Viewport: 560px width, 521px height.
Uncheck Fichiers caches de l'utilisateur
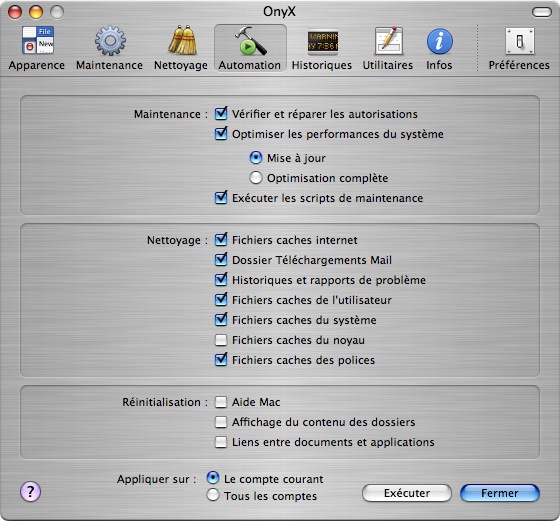pyautogui.click(x=221, y=300)
